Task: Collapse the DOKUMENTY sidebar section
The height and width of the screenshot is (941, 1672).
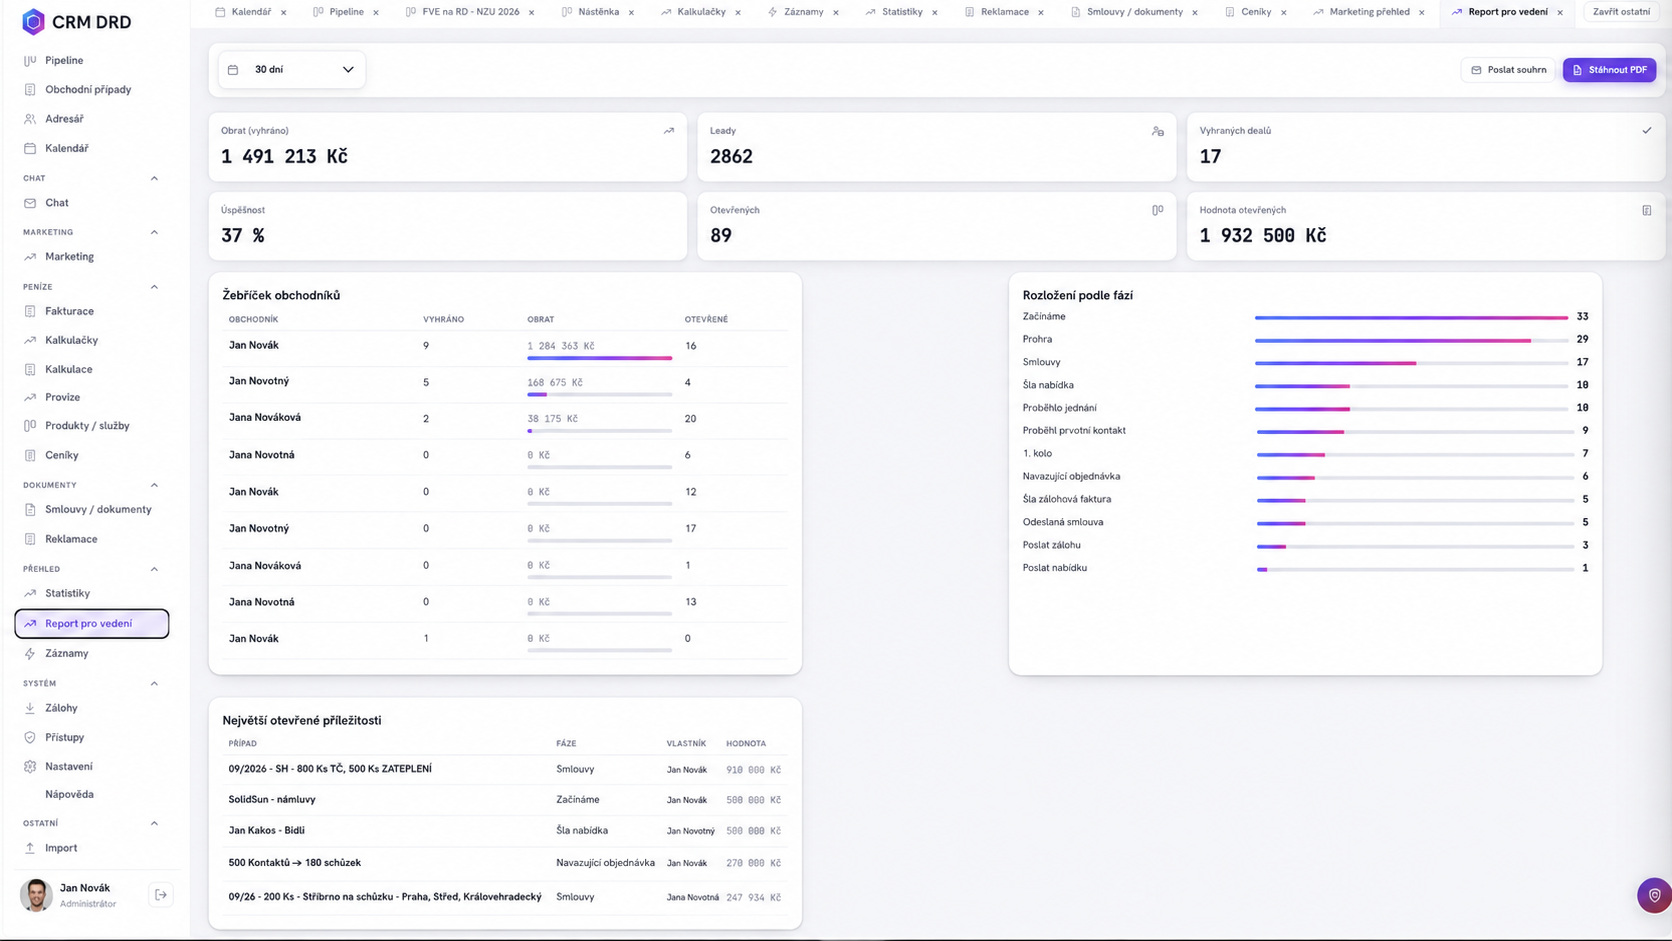Action: click(154, 485)
